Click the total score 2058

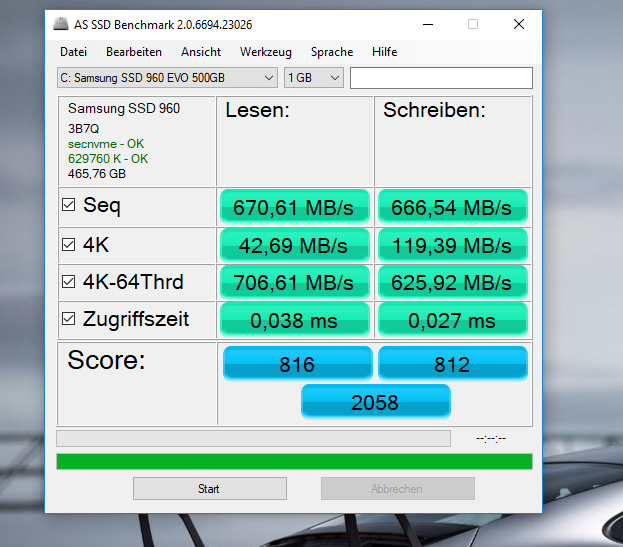375,402
